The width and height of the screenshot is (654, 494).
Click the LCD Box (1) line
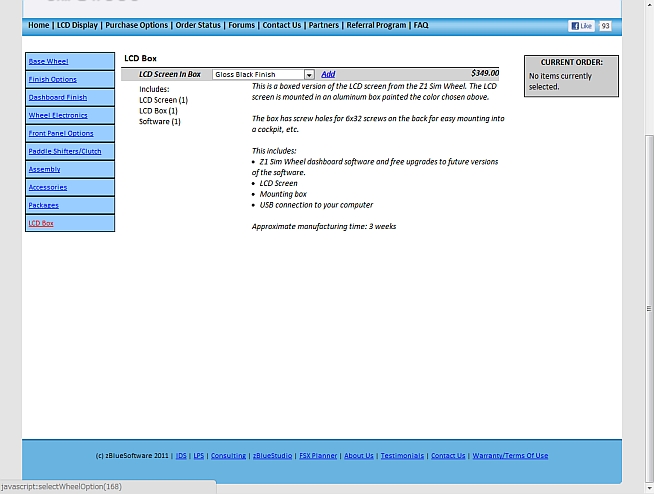[x=158, y=111]
